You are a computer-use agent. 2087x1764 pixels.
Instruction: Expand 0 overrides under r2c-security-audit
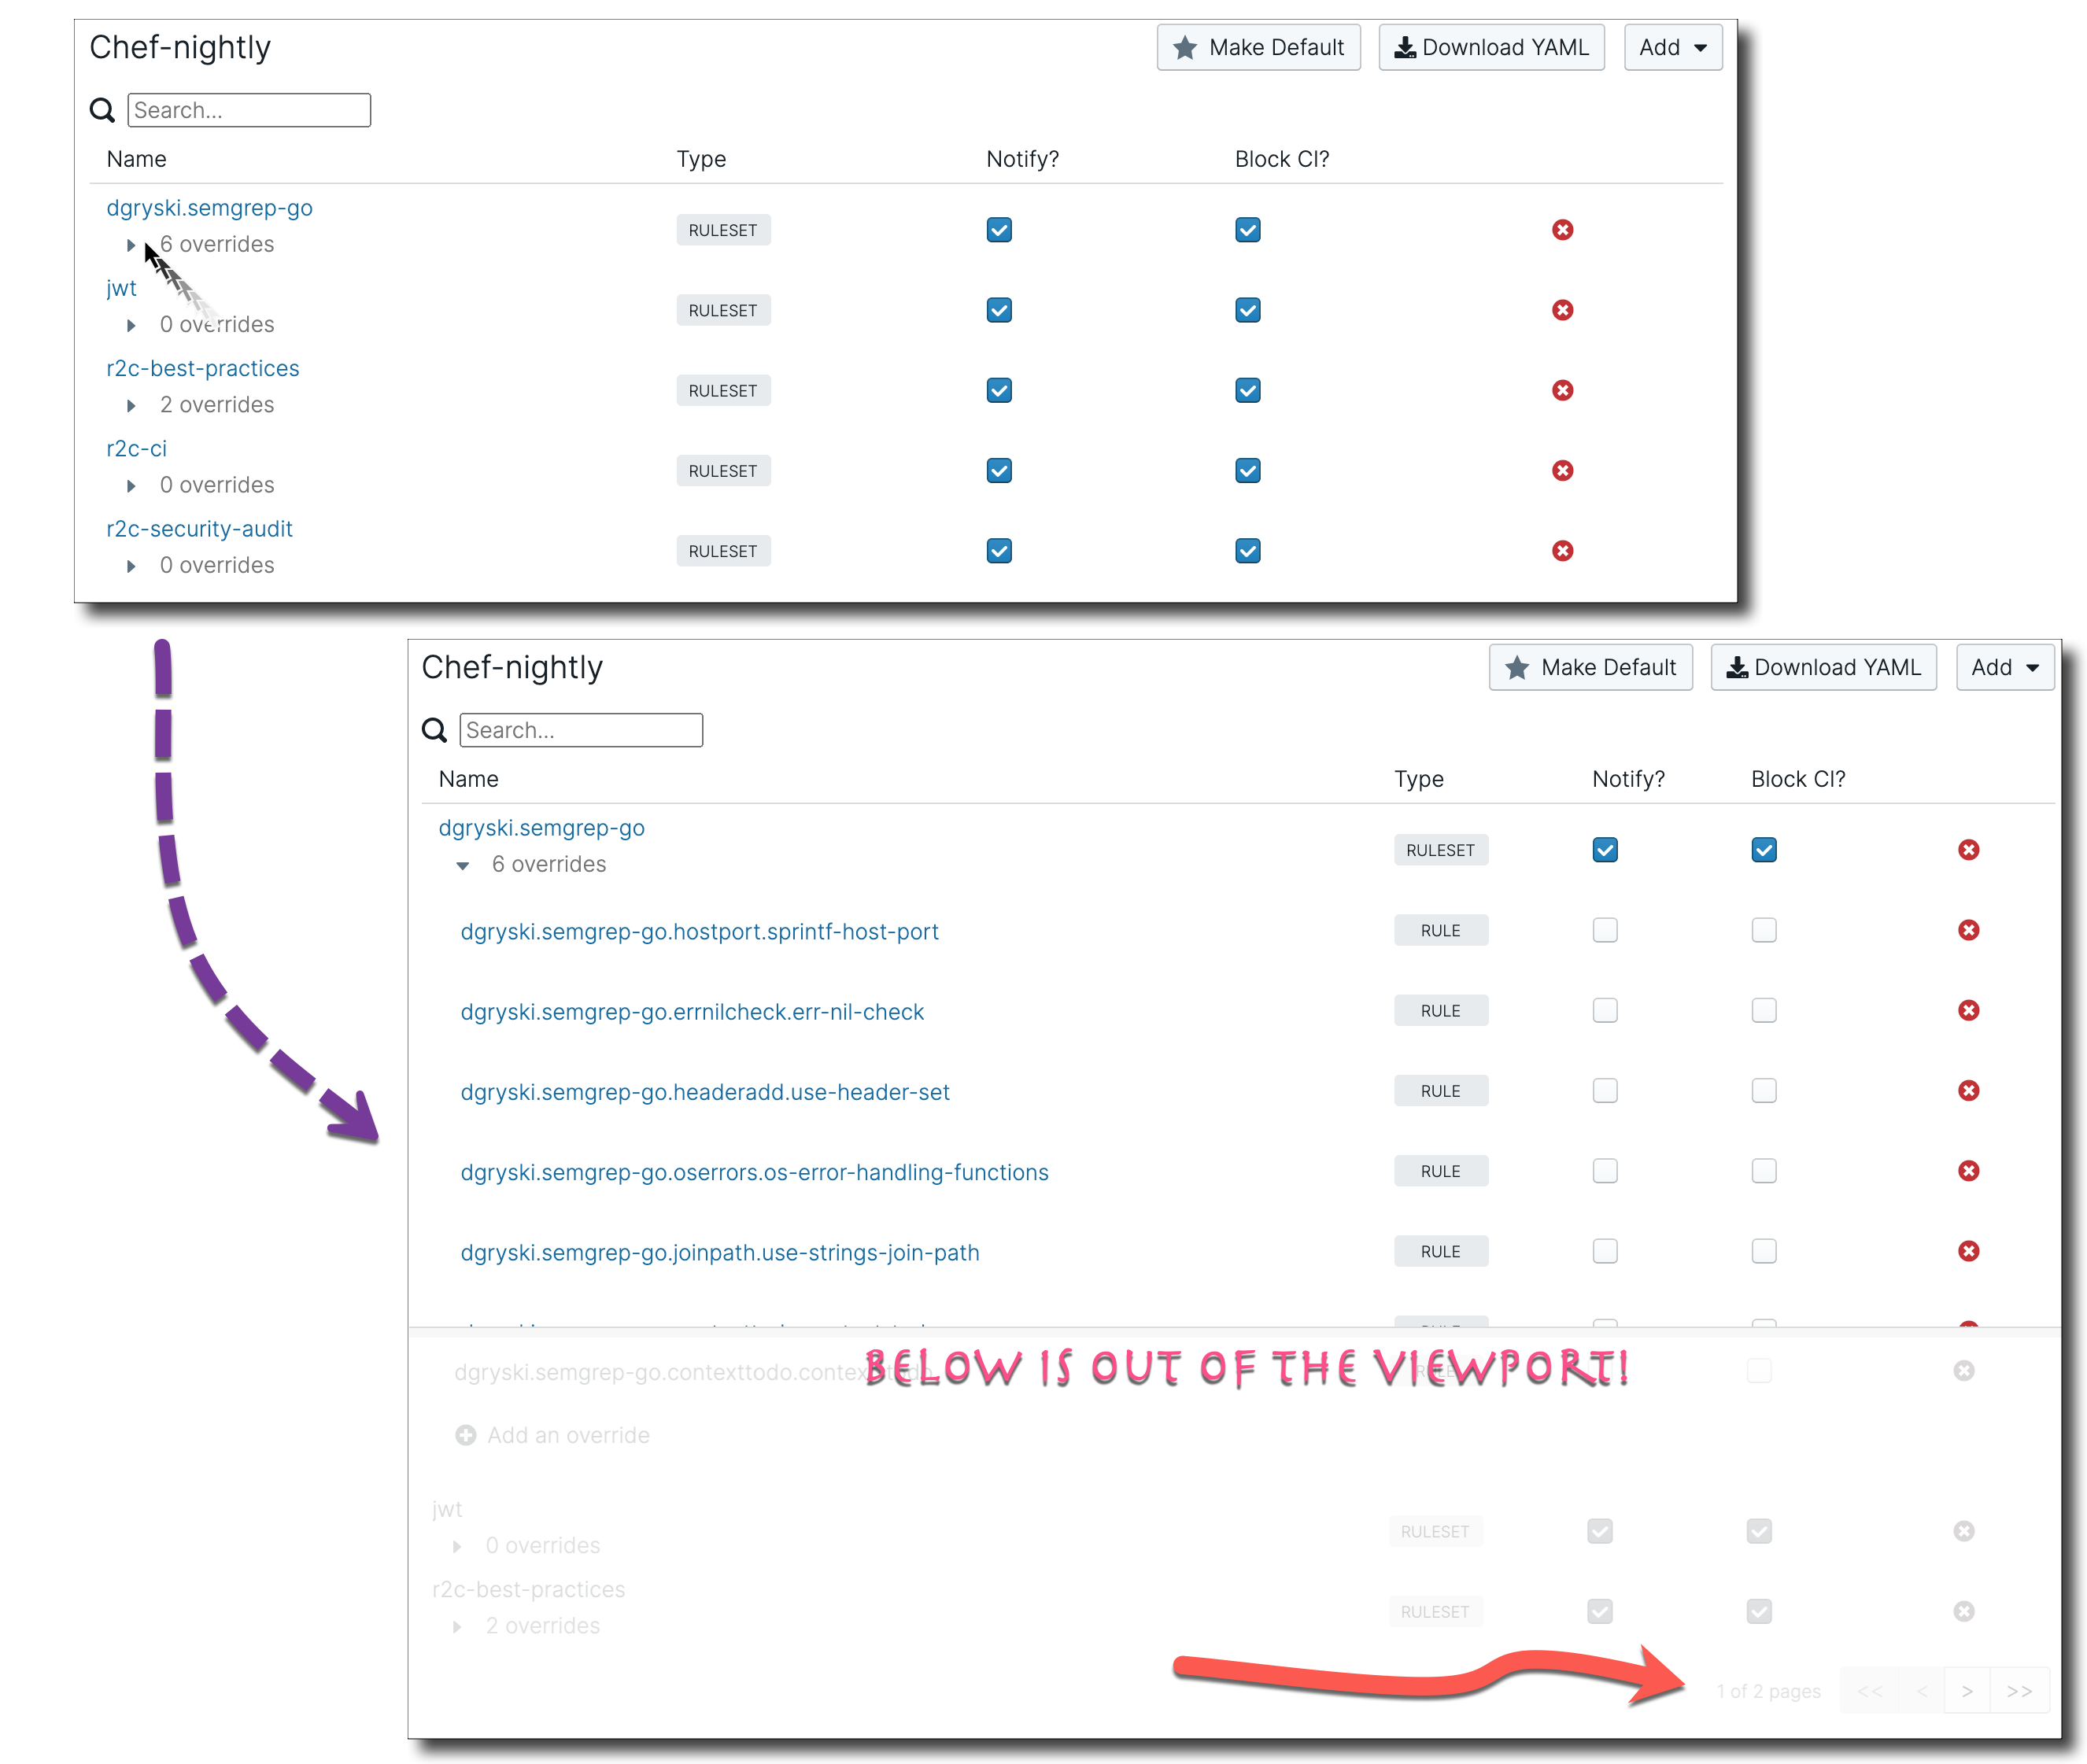click(x=131, y=566)
